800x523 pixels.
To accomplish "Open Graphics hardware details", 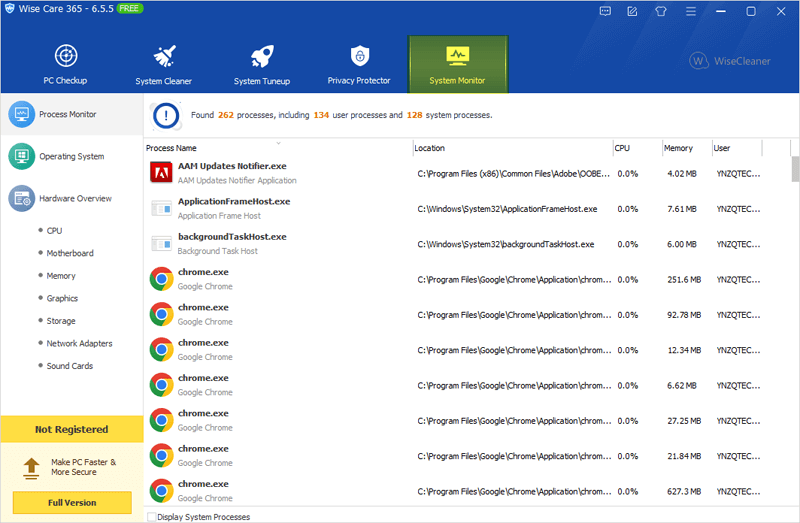I will click(62, 298).
